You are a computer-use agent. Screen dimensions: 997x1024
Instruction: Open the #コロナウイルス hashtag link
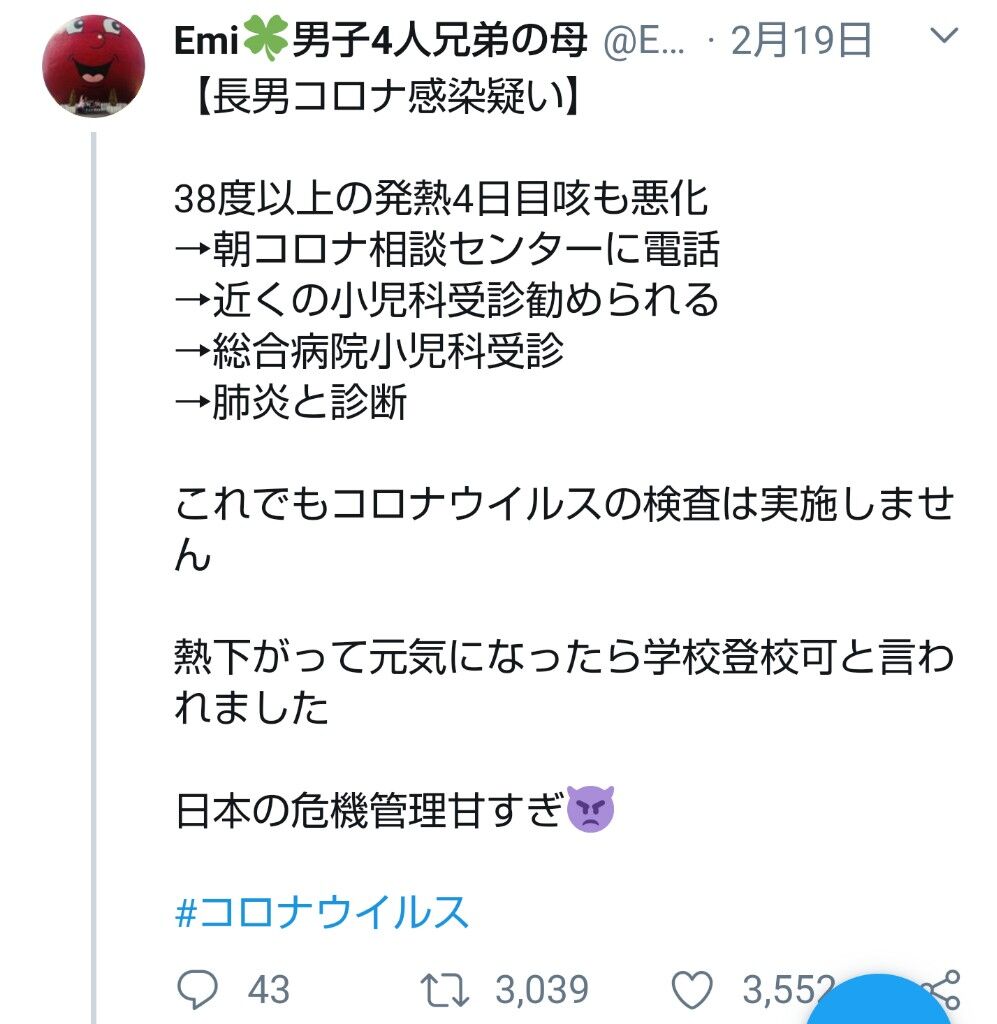pyautogui.click(x=322, y=912)
